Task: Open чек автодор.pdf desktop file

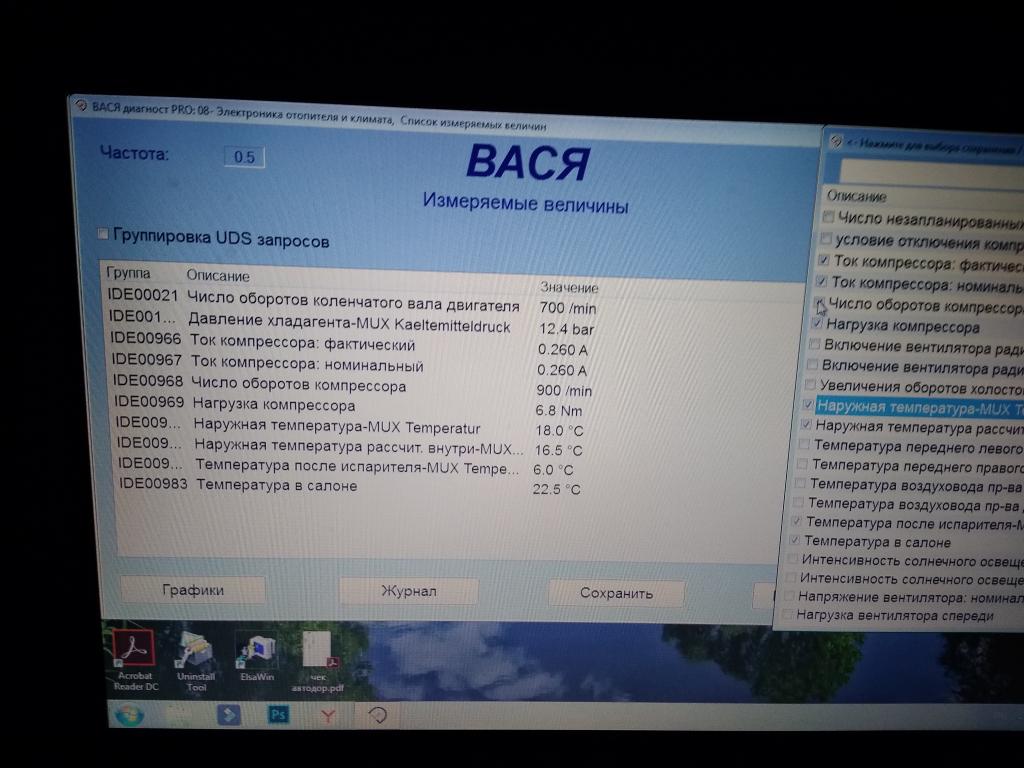Action: click(x=318, y=662)
